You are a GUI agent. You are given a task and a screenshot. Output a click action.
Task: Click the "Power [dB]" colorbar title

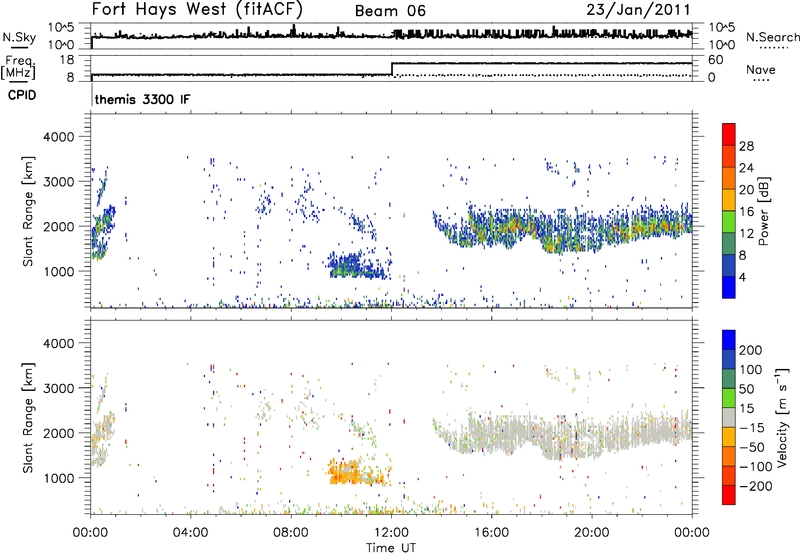[763, 211]
